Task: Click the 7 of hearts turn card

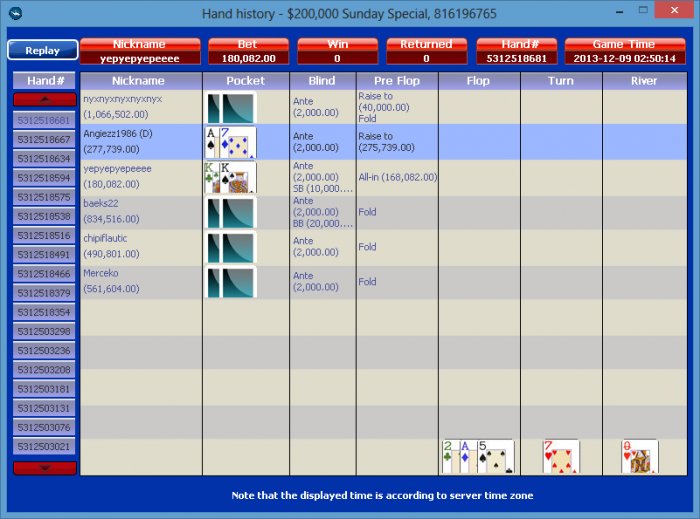Action: (561, 457)
